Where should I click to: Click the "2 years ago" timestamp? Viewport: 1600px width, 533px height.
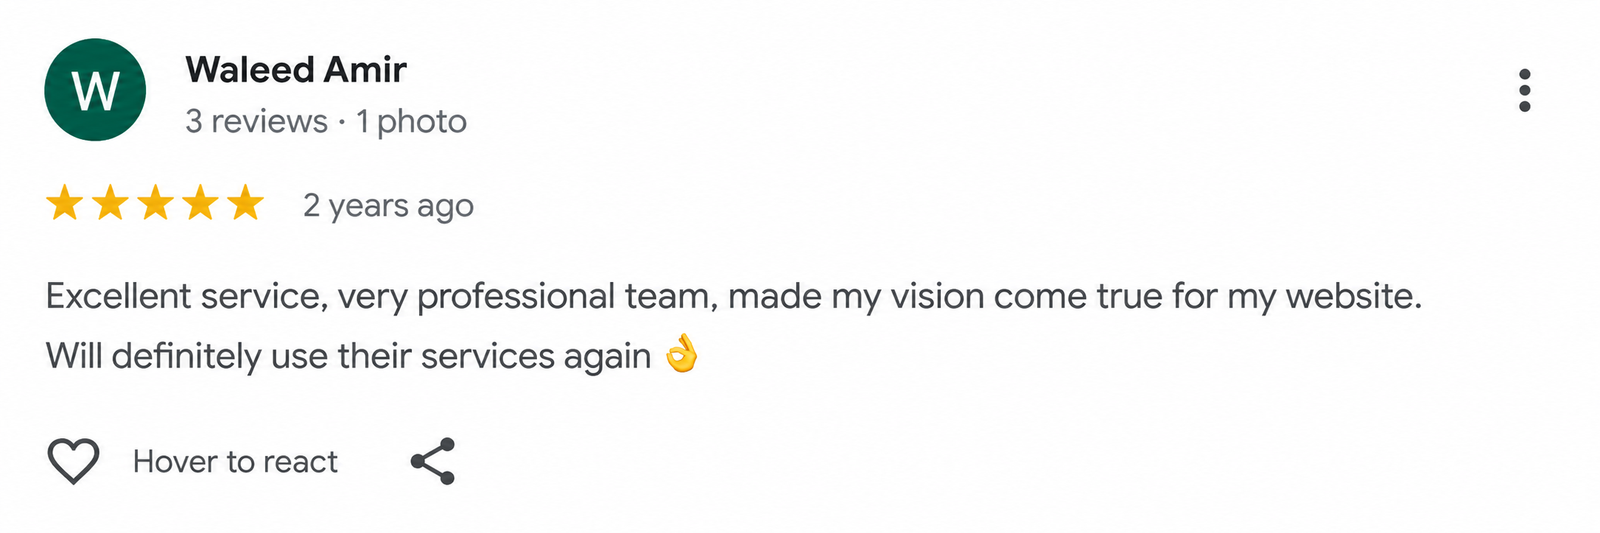(388, 205)
